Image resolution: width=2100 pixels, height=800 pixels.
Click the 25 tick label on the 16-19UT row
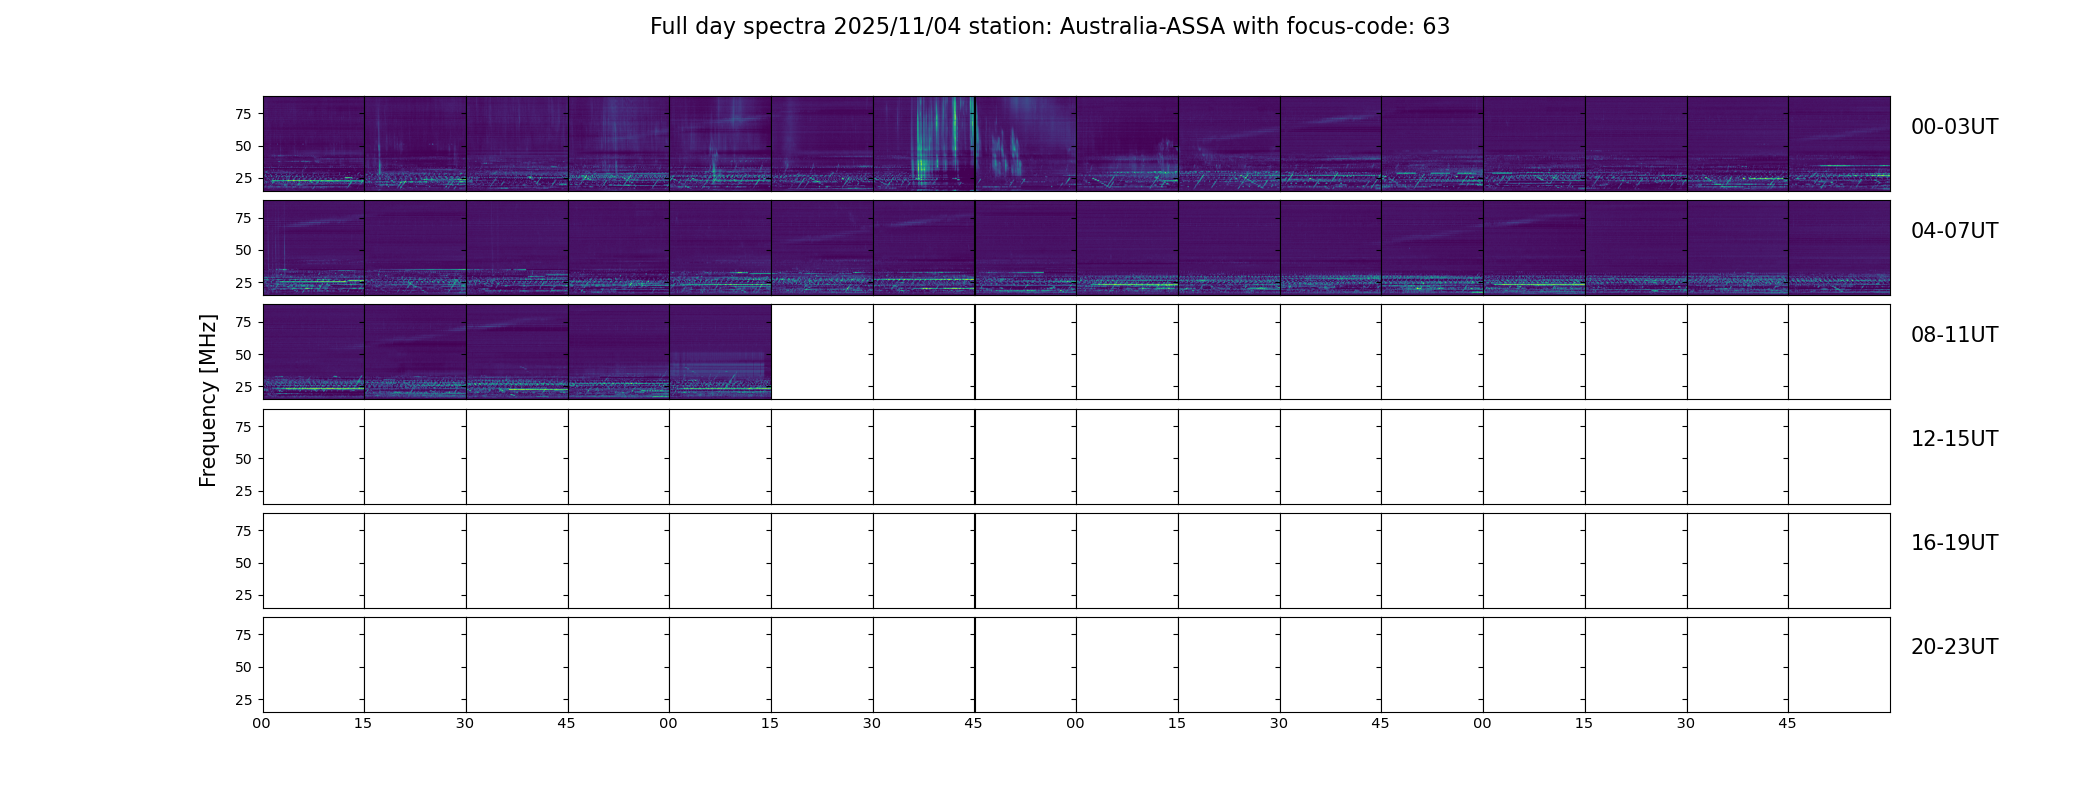(x=243, y=595)
